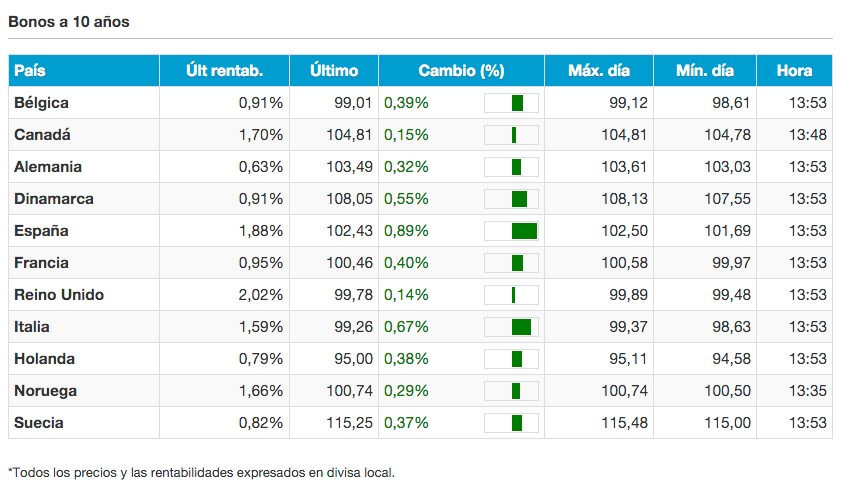The width and height of the screenshot is (842, 489).
Task: Click the Máx. día column header
Action: pyautogui.click(x=598, y=71)
